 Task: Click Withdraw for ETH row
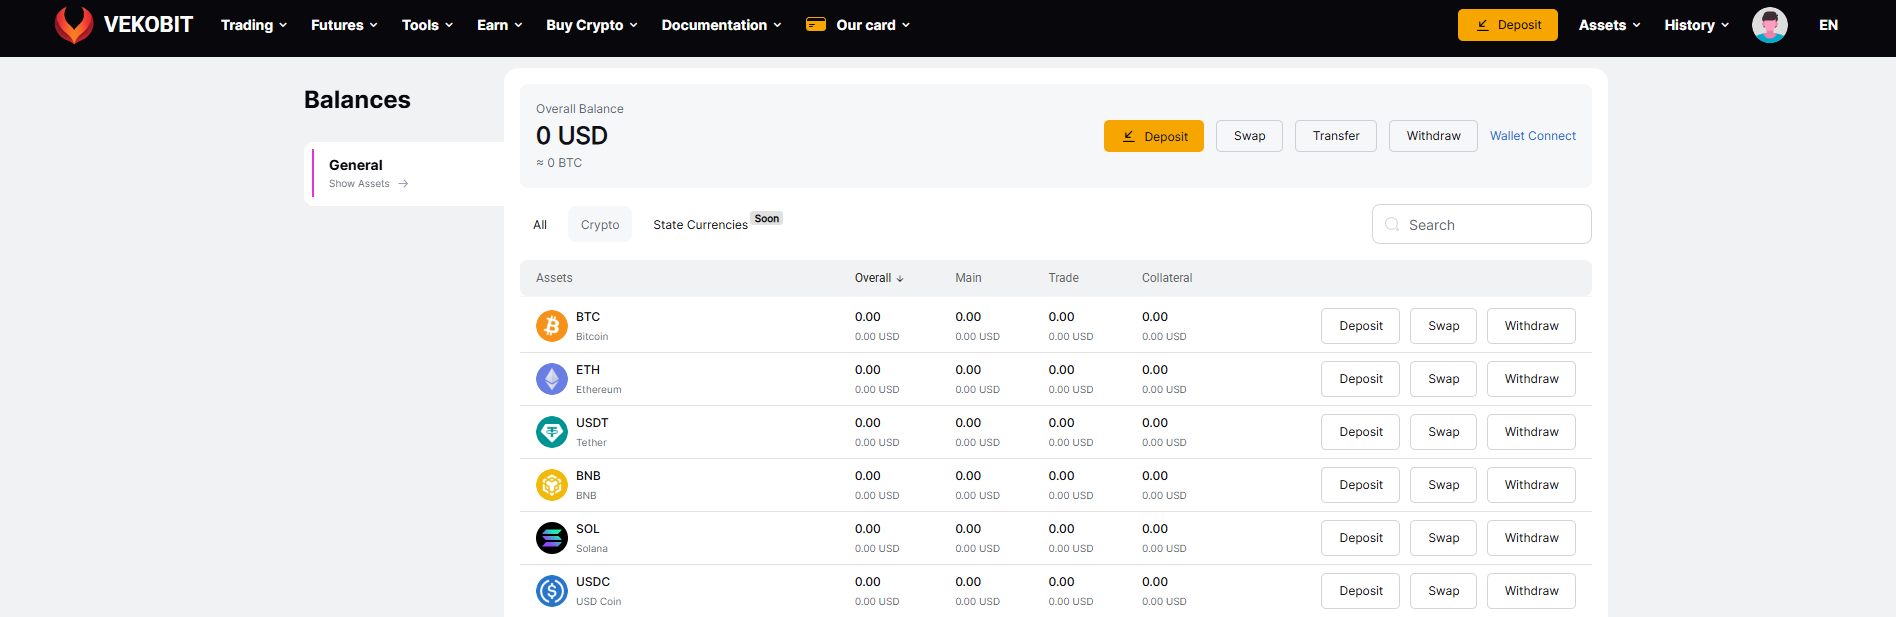(1531, 379)
